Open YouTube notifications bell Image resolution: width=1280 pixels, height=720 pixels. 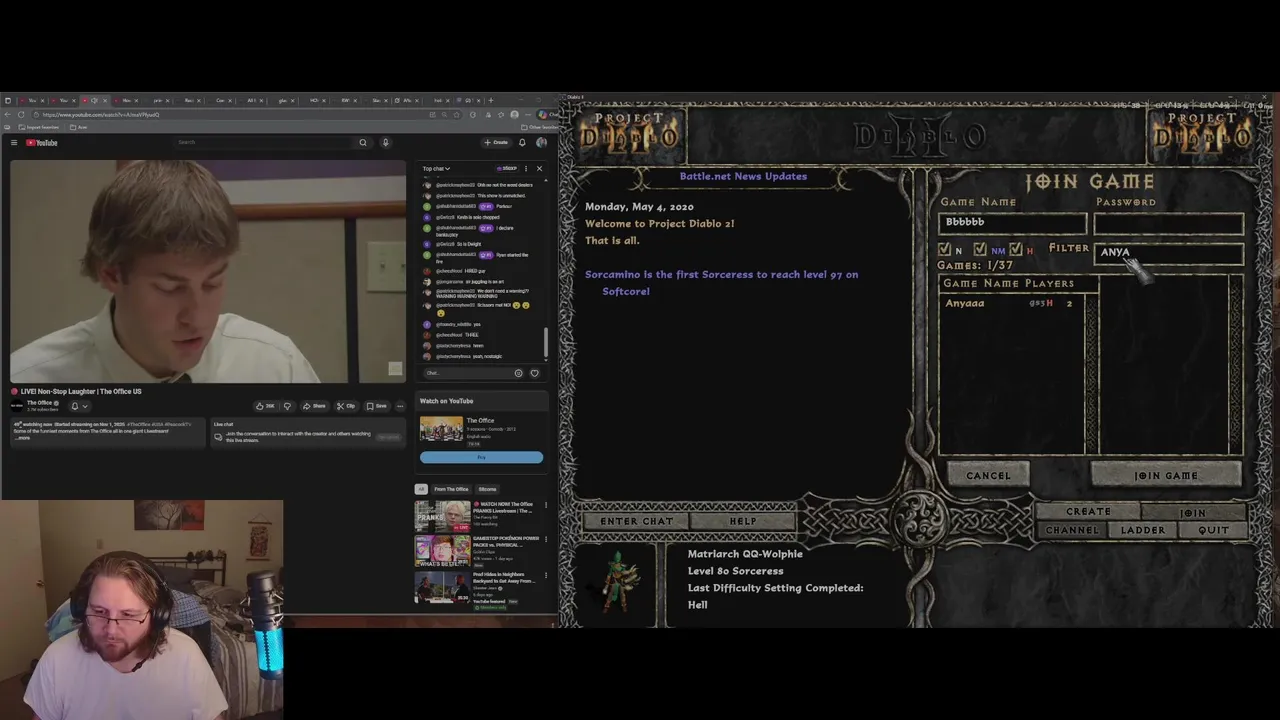point(522,142)
